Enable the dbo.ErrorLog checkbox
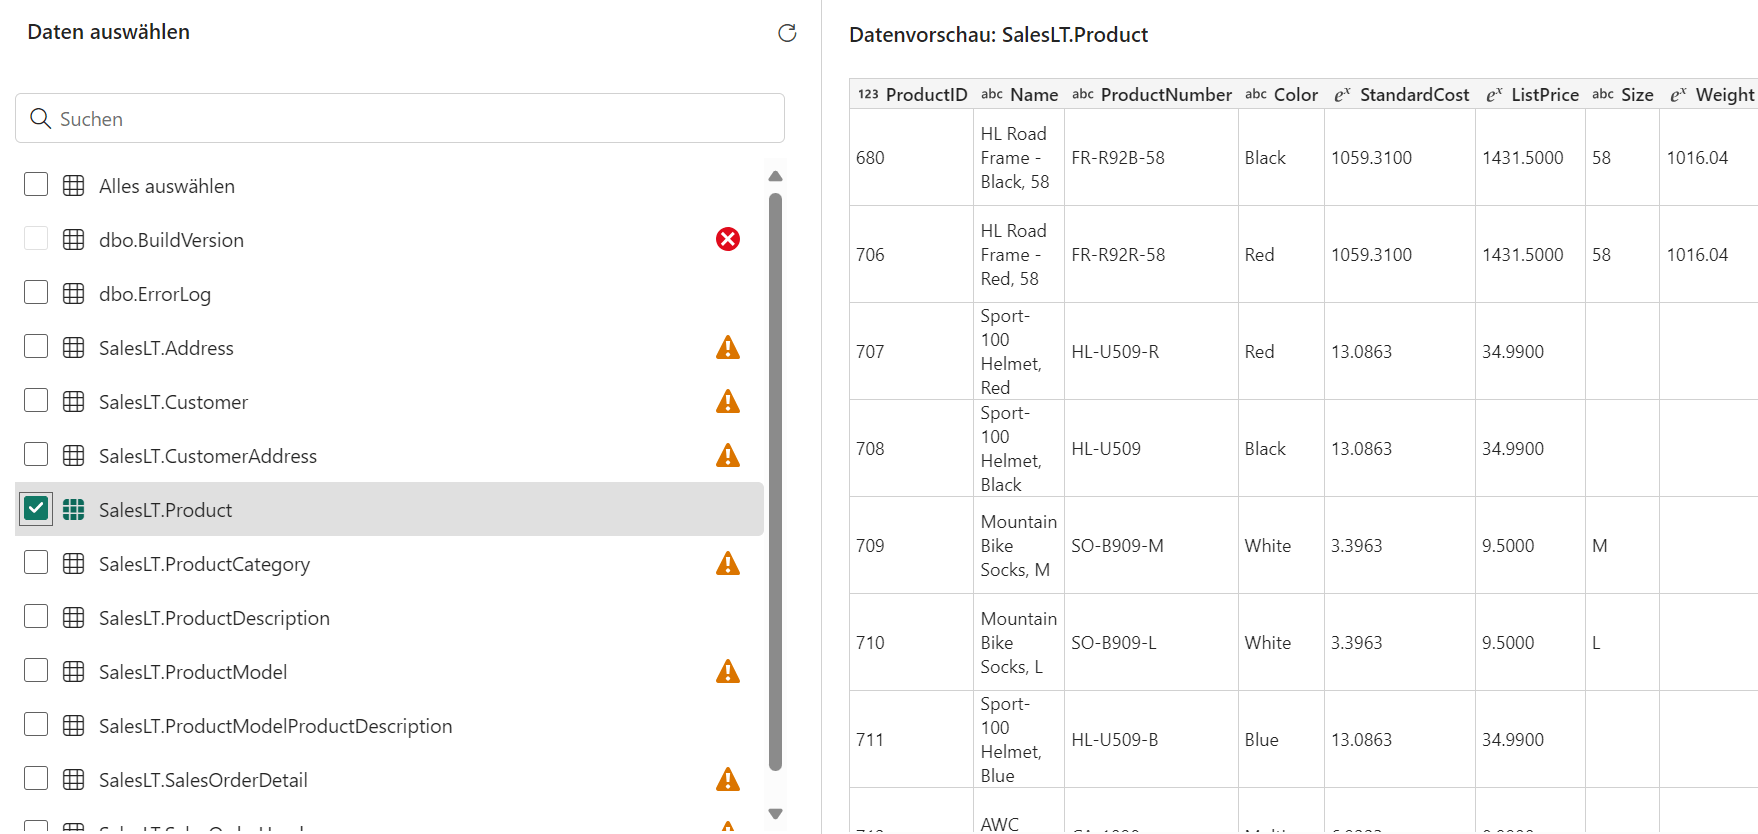Viewport: 1758px width, 834px height. coord(36,292)
